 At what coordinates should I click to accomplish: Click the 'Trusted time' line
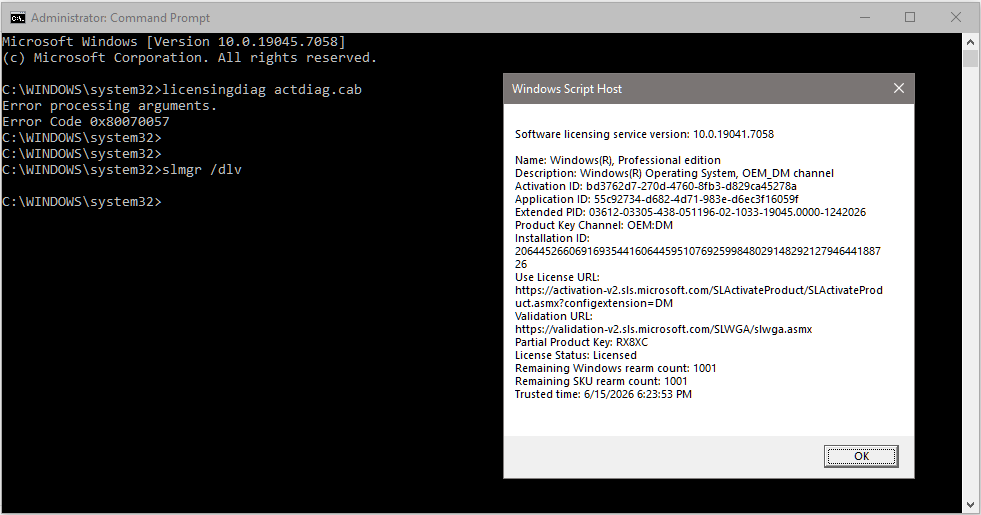pos(603,394)
